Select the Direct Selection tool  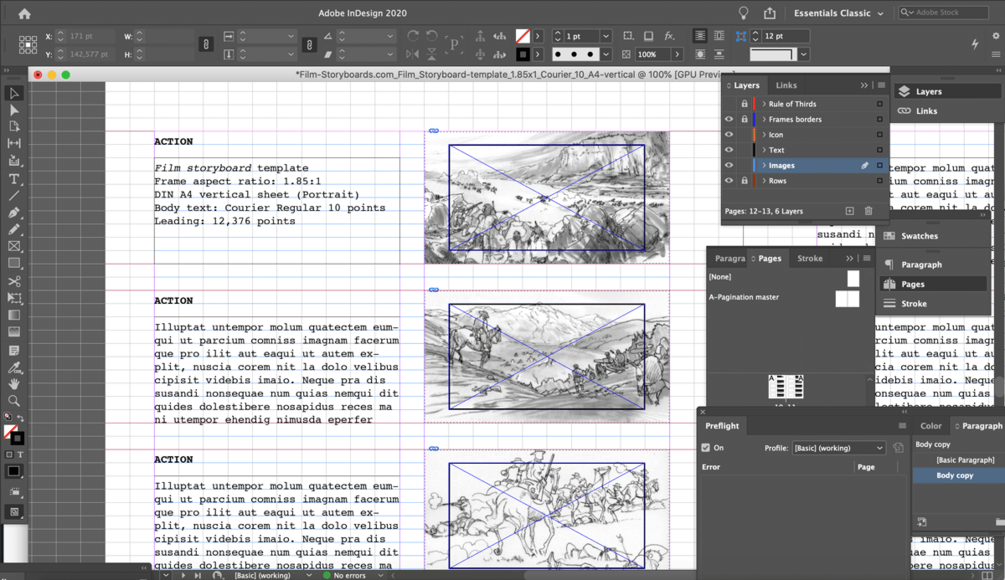(14, 110)
